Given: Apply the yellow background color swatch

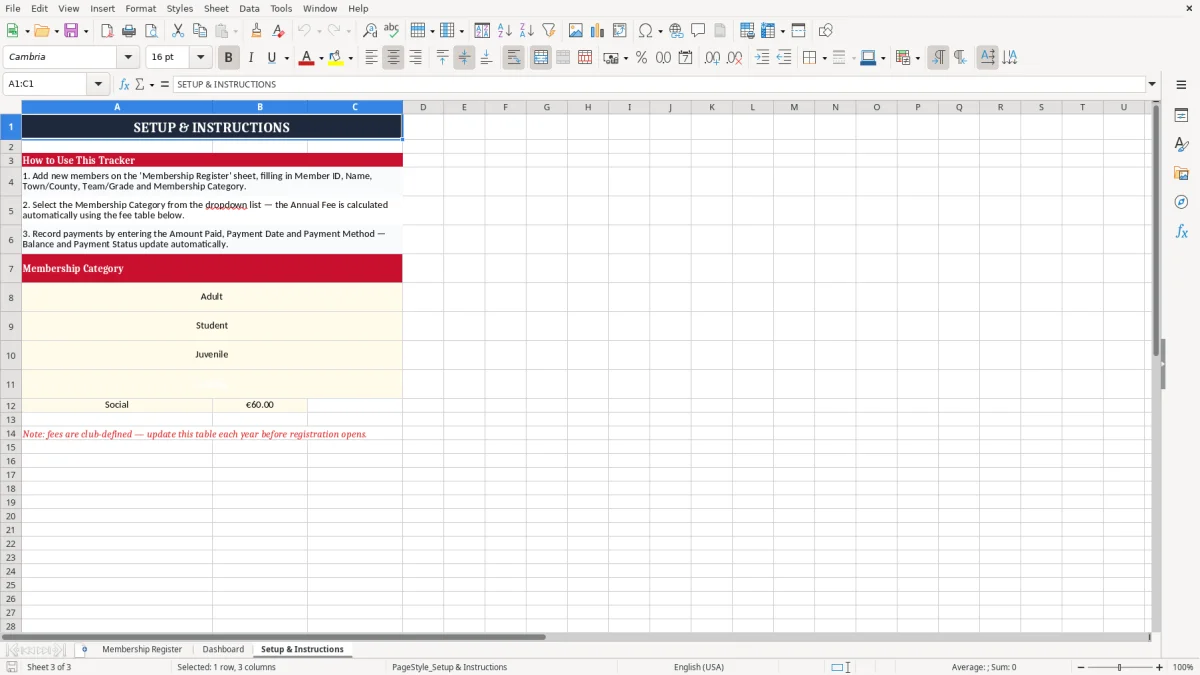Looking at the screenshot, I should coord(336,58).
